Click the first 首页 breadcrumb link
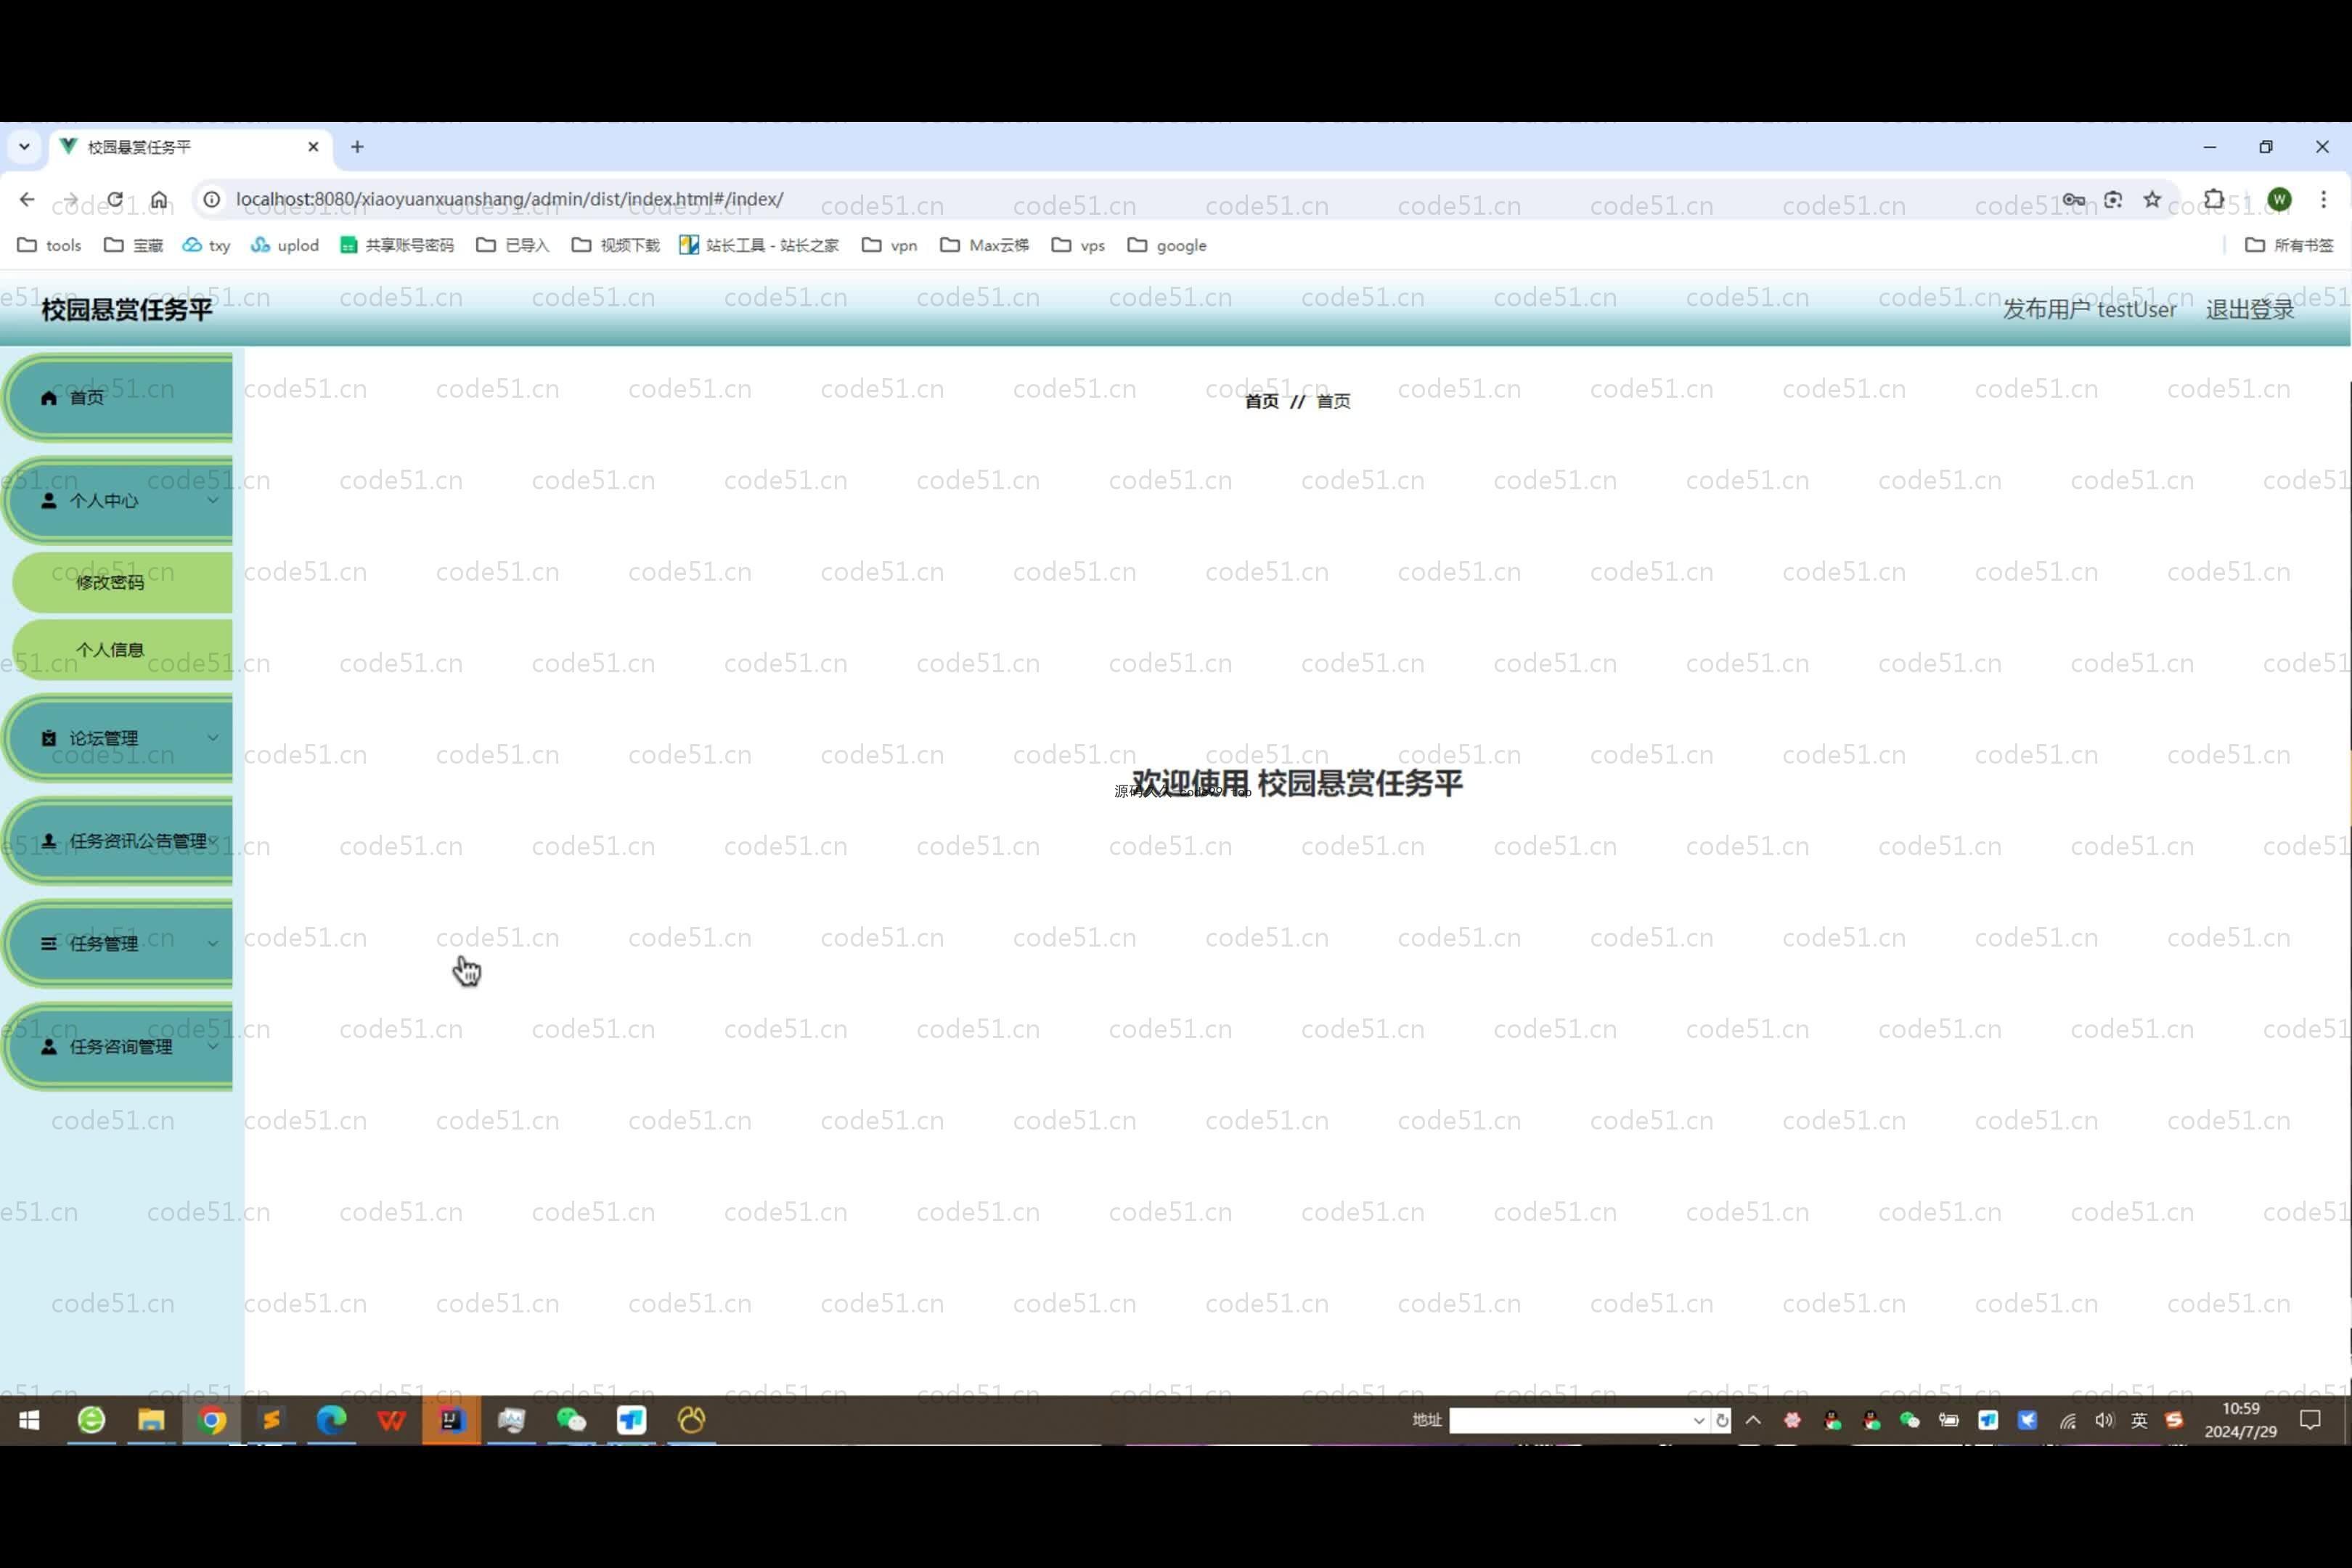The image size is (2352, 1568). (x=1261, y=401)
